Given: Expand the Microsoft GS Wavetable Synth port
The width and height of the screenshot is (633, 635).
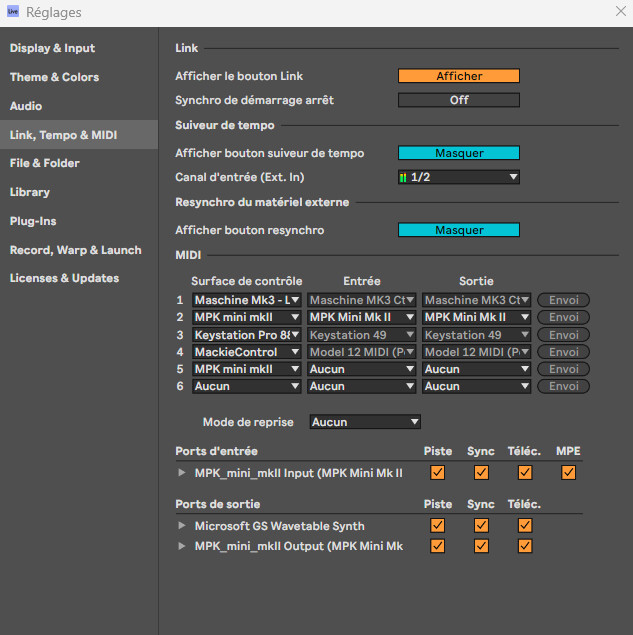Looking at the screenshot, I should (x=181, y=526).
